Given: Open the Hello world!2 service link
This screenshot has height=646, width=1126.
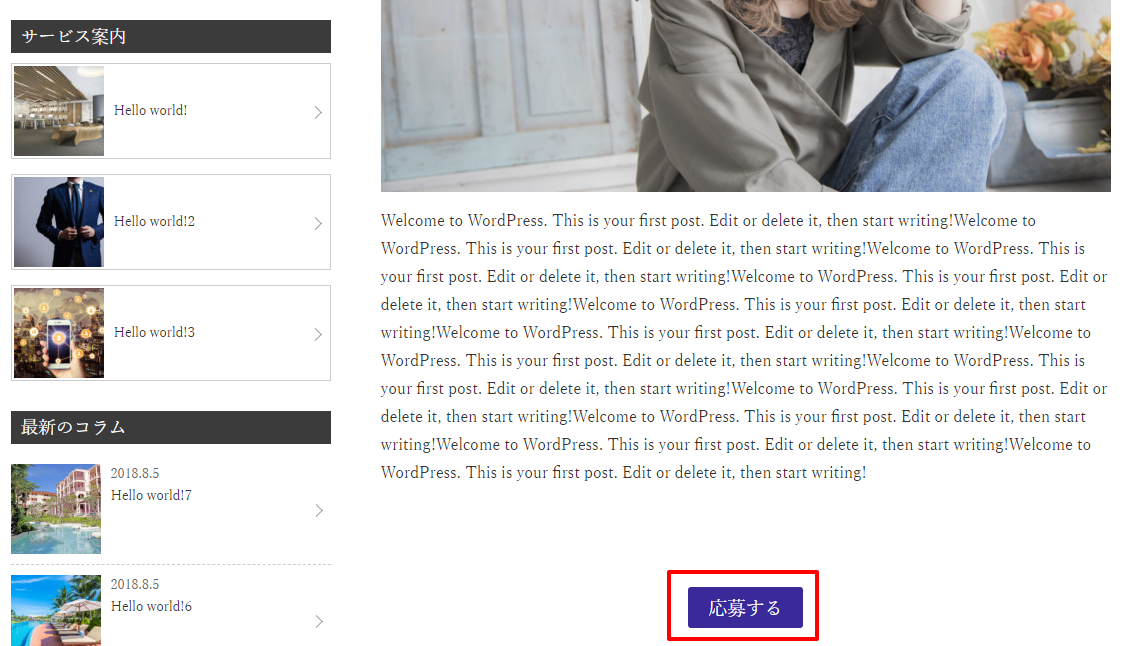Looking at the screenshot, I should 154,222.
